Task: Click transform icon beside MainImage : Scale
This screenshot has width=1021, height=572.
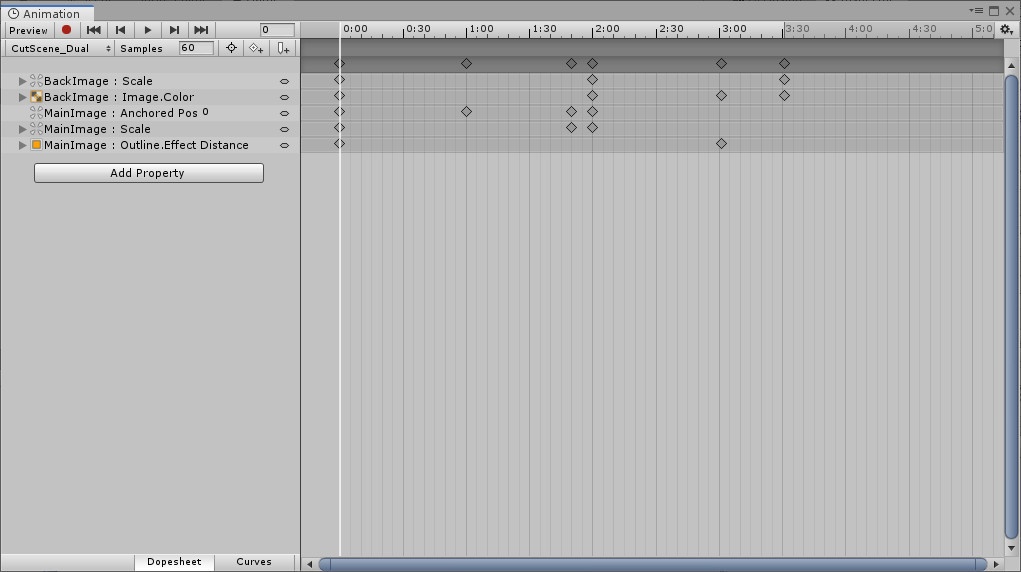Action: (36, 129)
